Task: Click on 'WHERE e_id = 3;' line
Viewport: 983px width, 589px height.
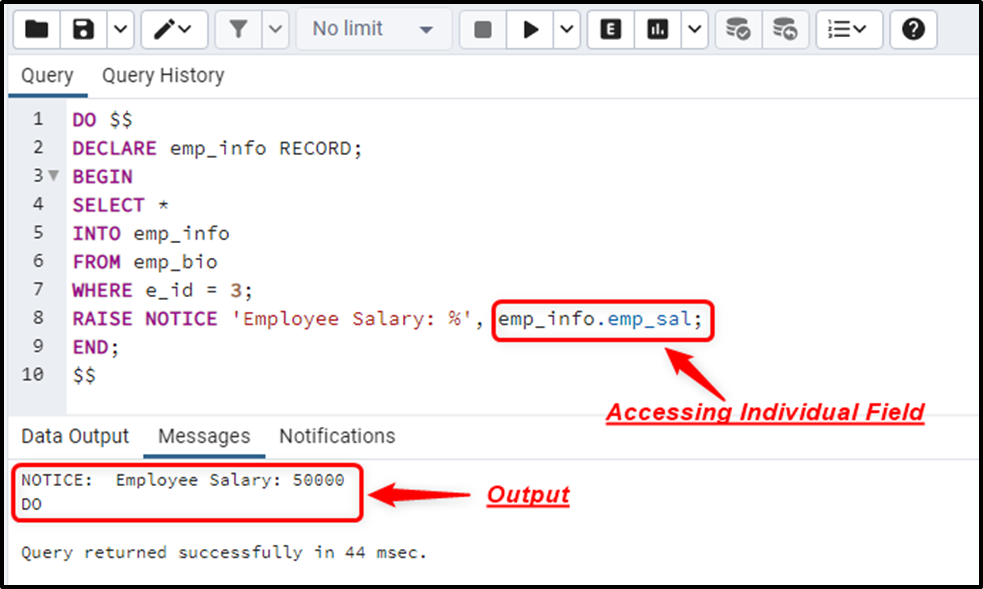Action: (x=162, y=290)
